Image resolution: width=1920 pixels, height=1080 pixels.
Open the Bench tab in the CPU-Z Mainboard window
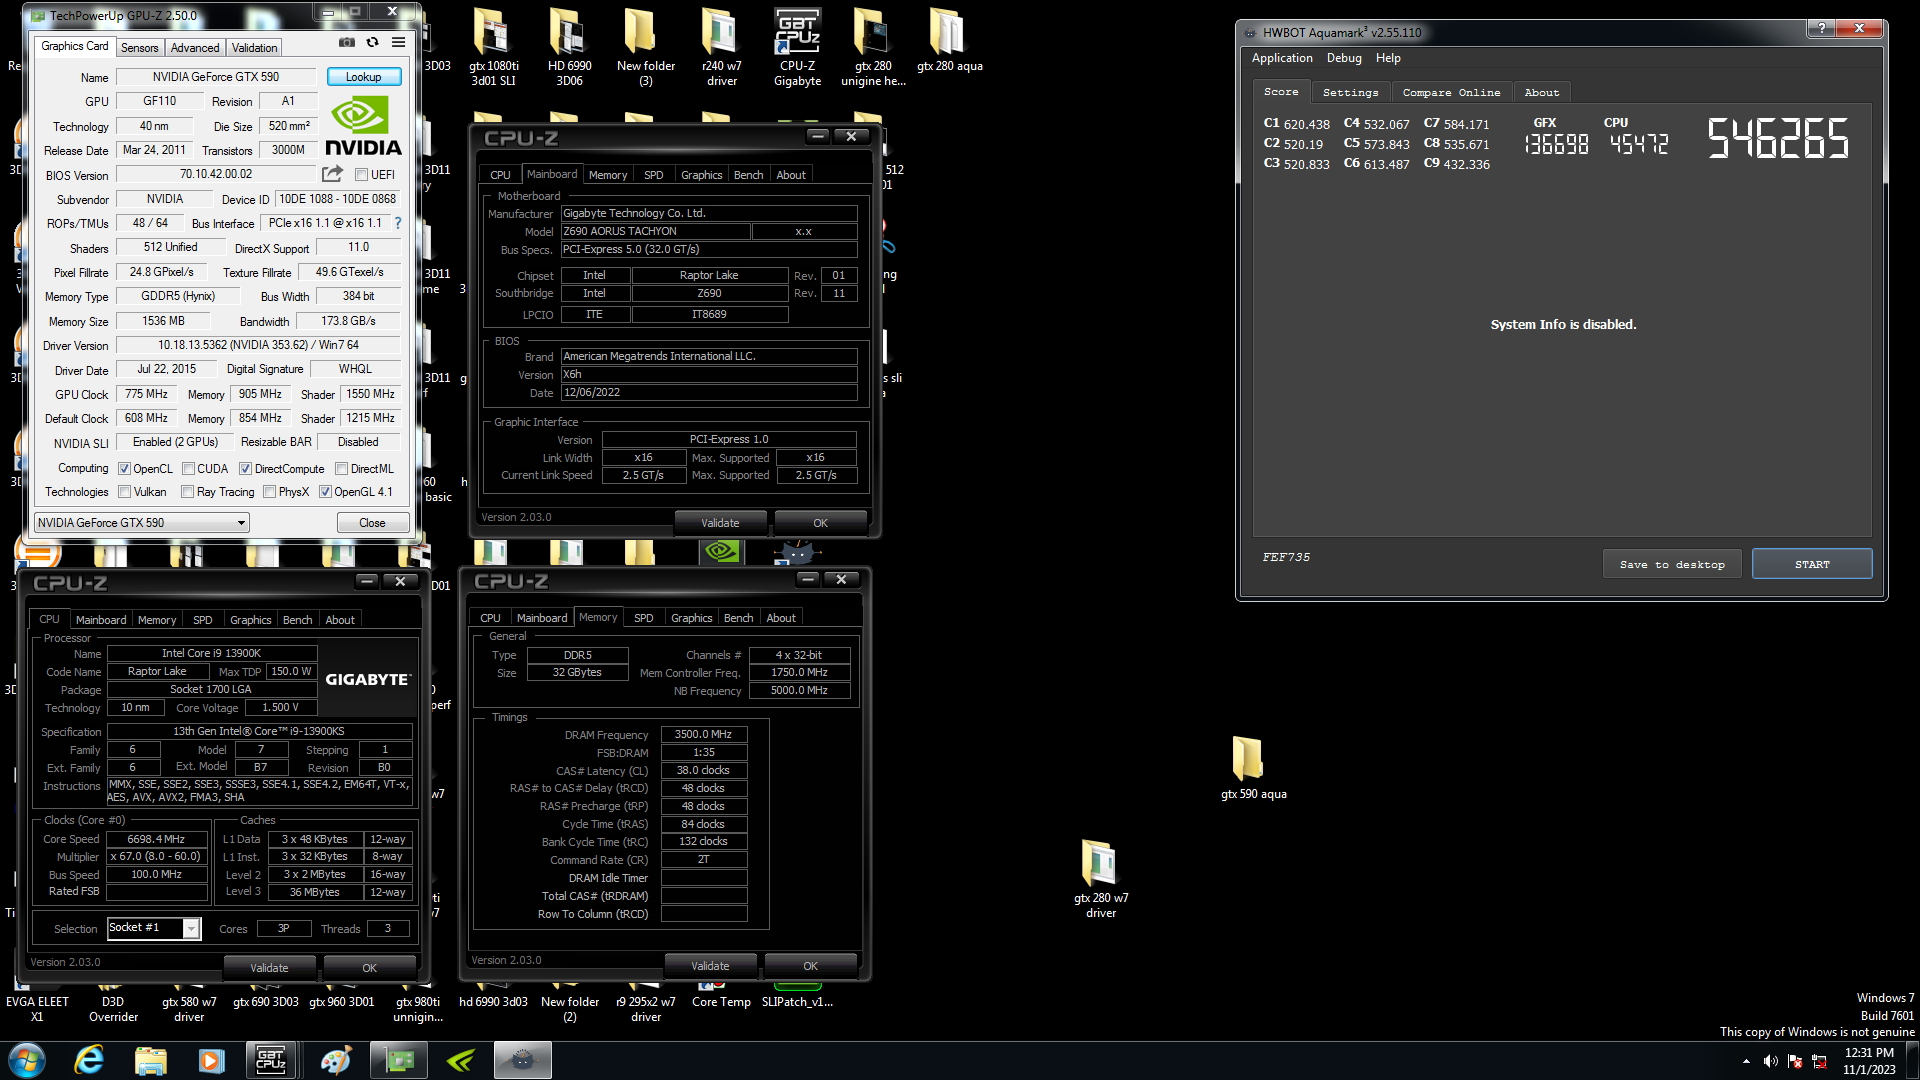click(748, 175)
